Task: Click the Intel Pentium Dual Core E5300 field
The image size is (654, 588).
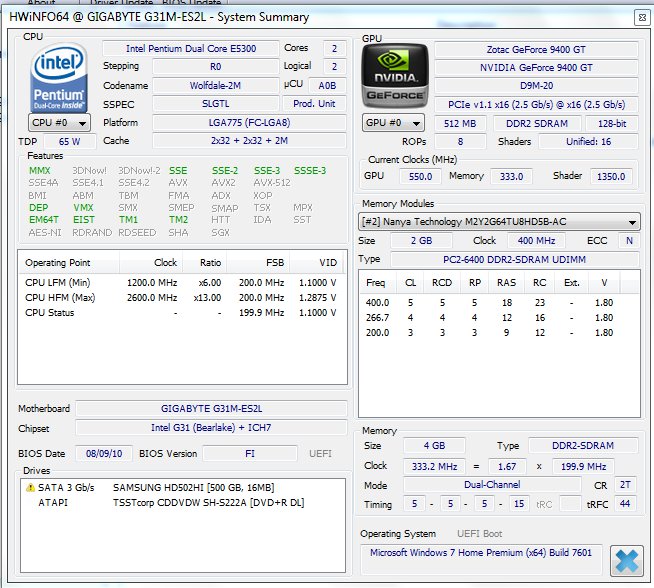Action: click(191, 48)
